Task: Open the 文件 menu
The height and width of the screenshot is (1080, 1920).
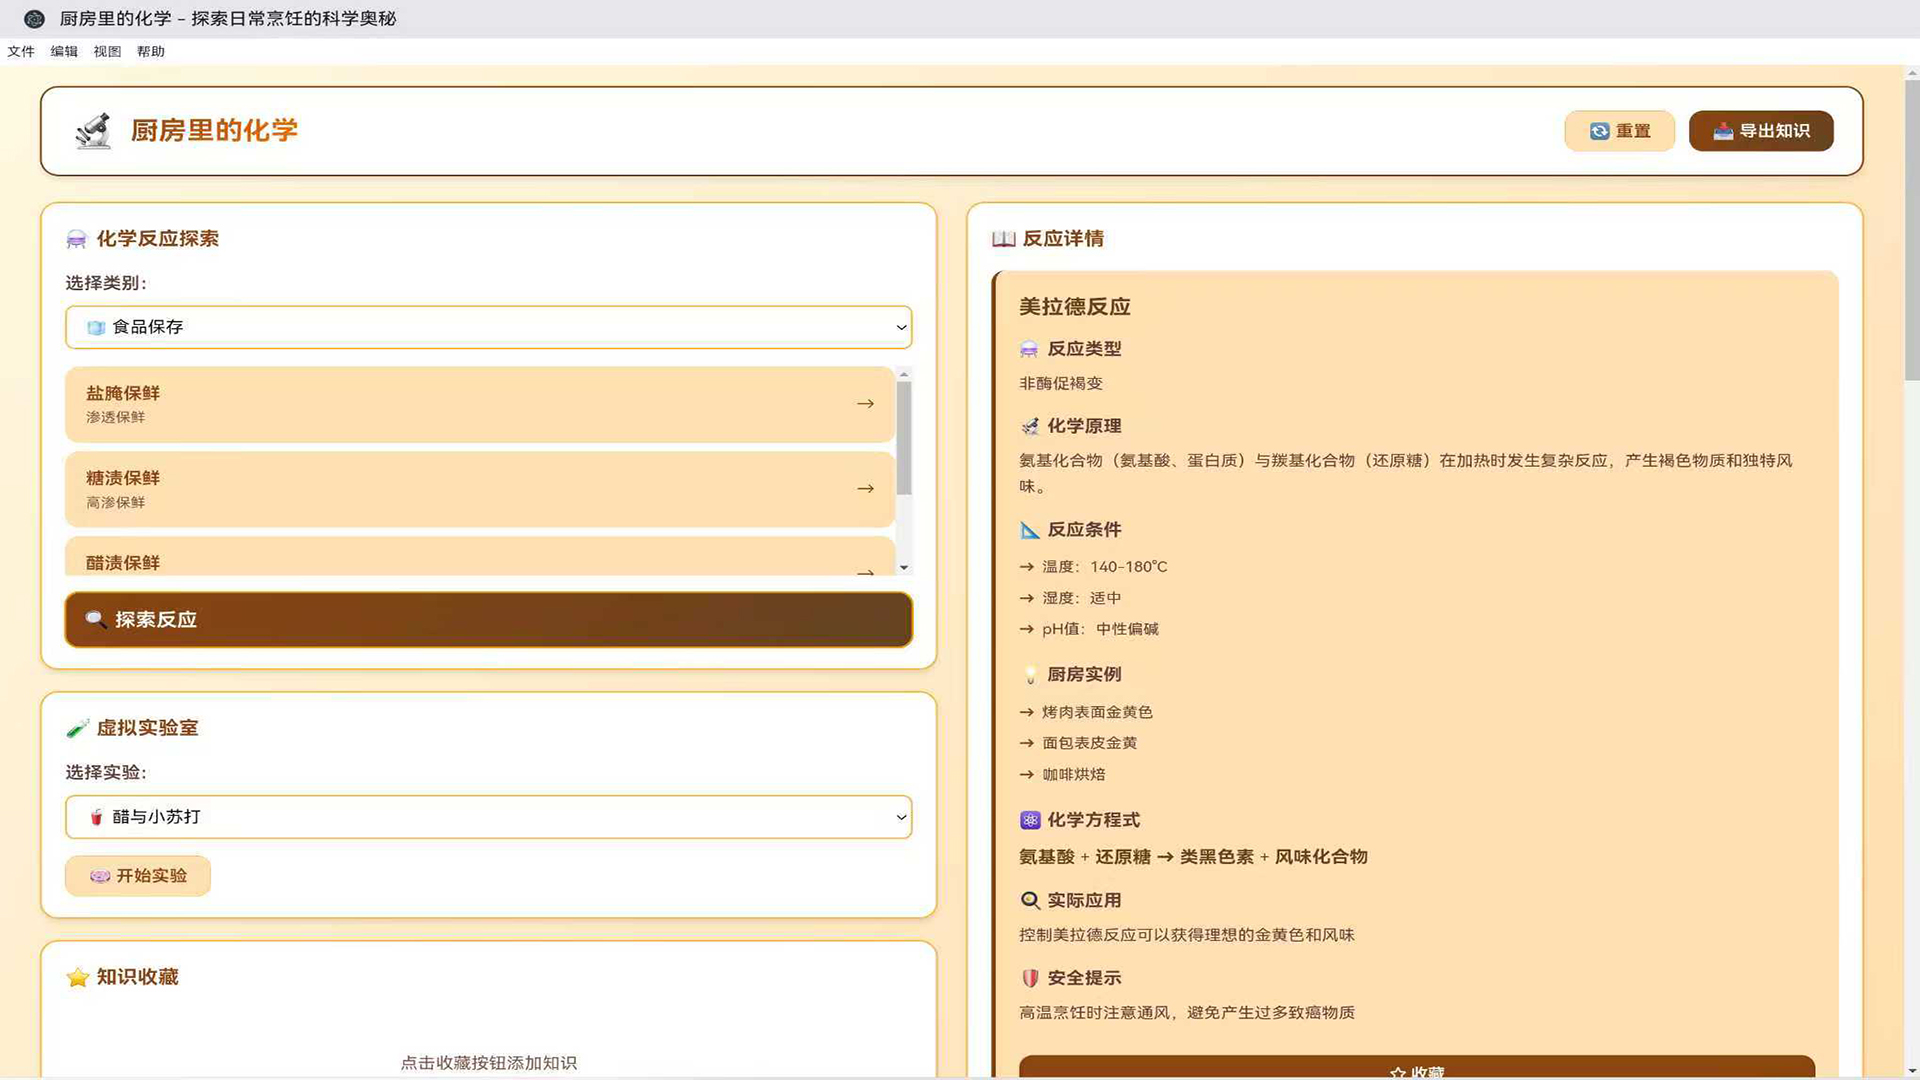Action: pyautogui.click(x=21, y=52)
